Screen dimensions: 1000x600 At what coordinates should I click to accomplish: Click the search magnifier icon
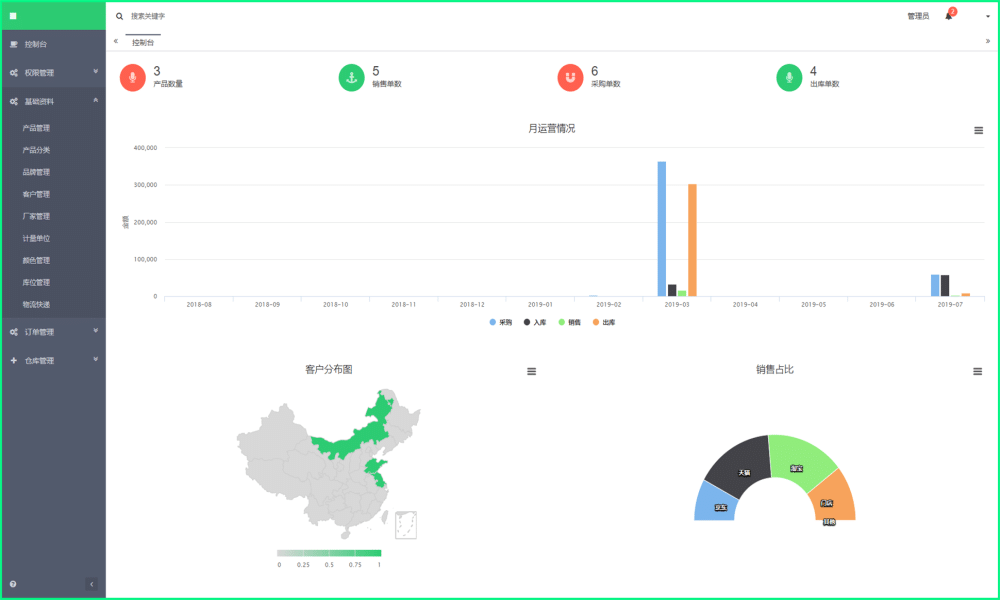pos(119,16)
